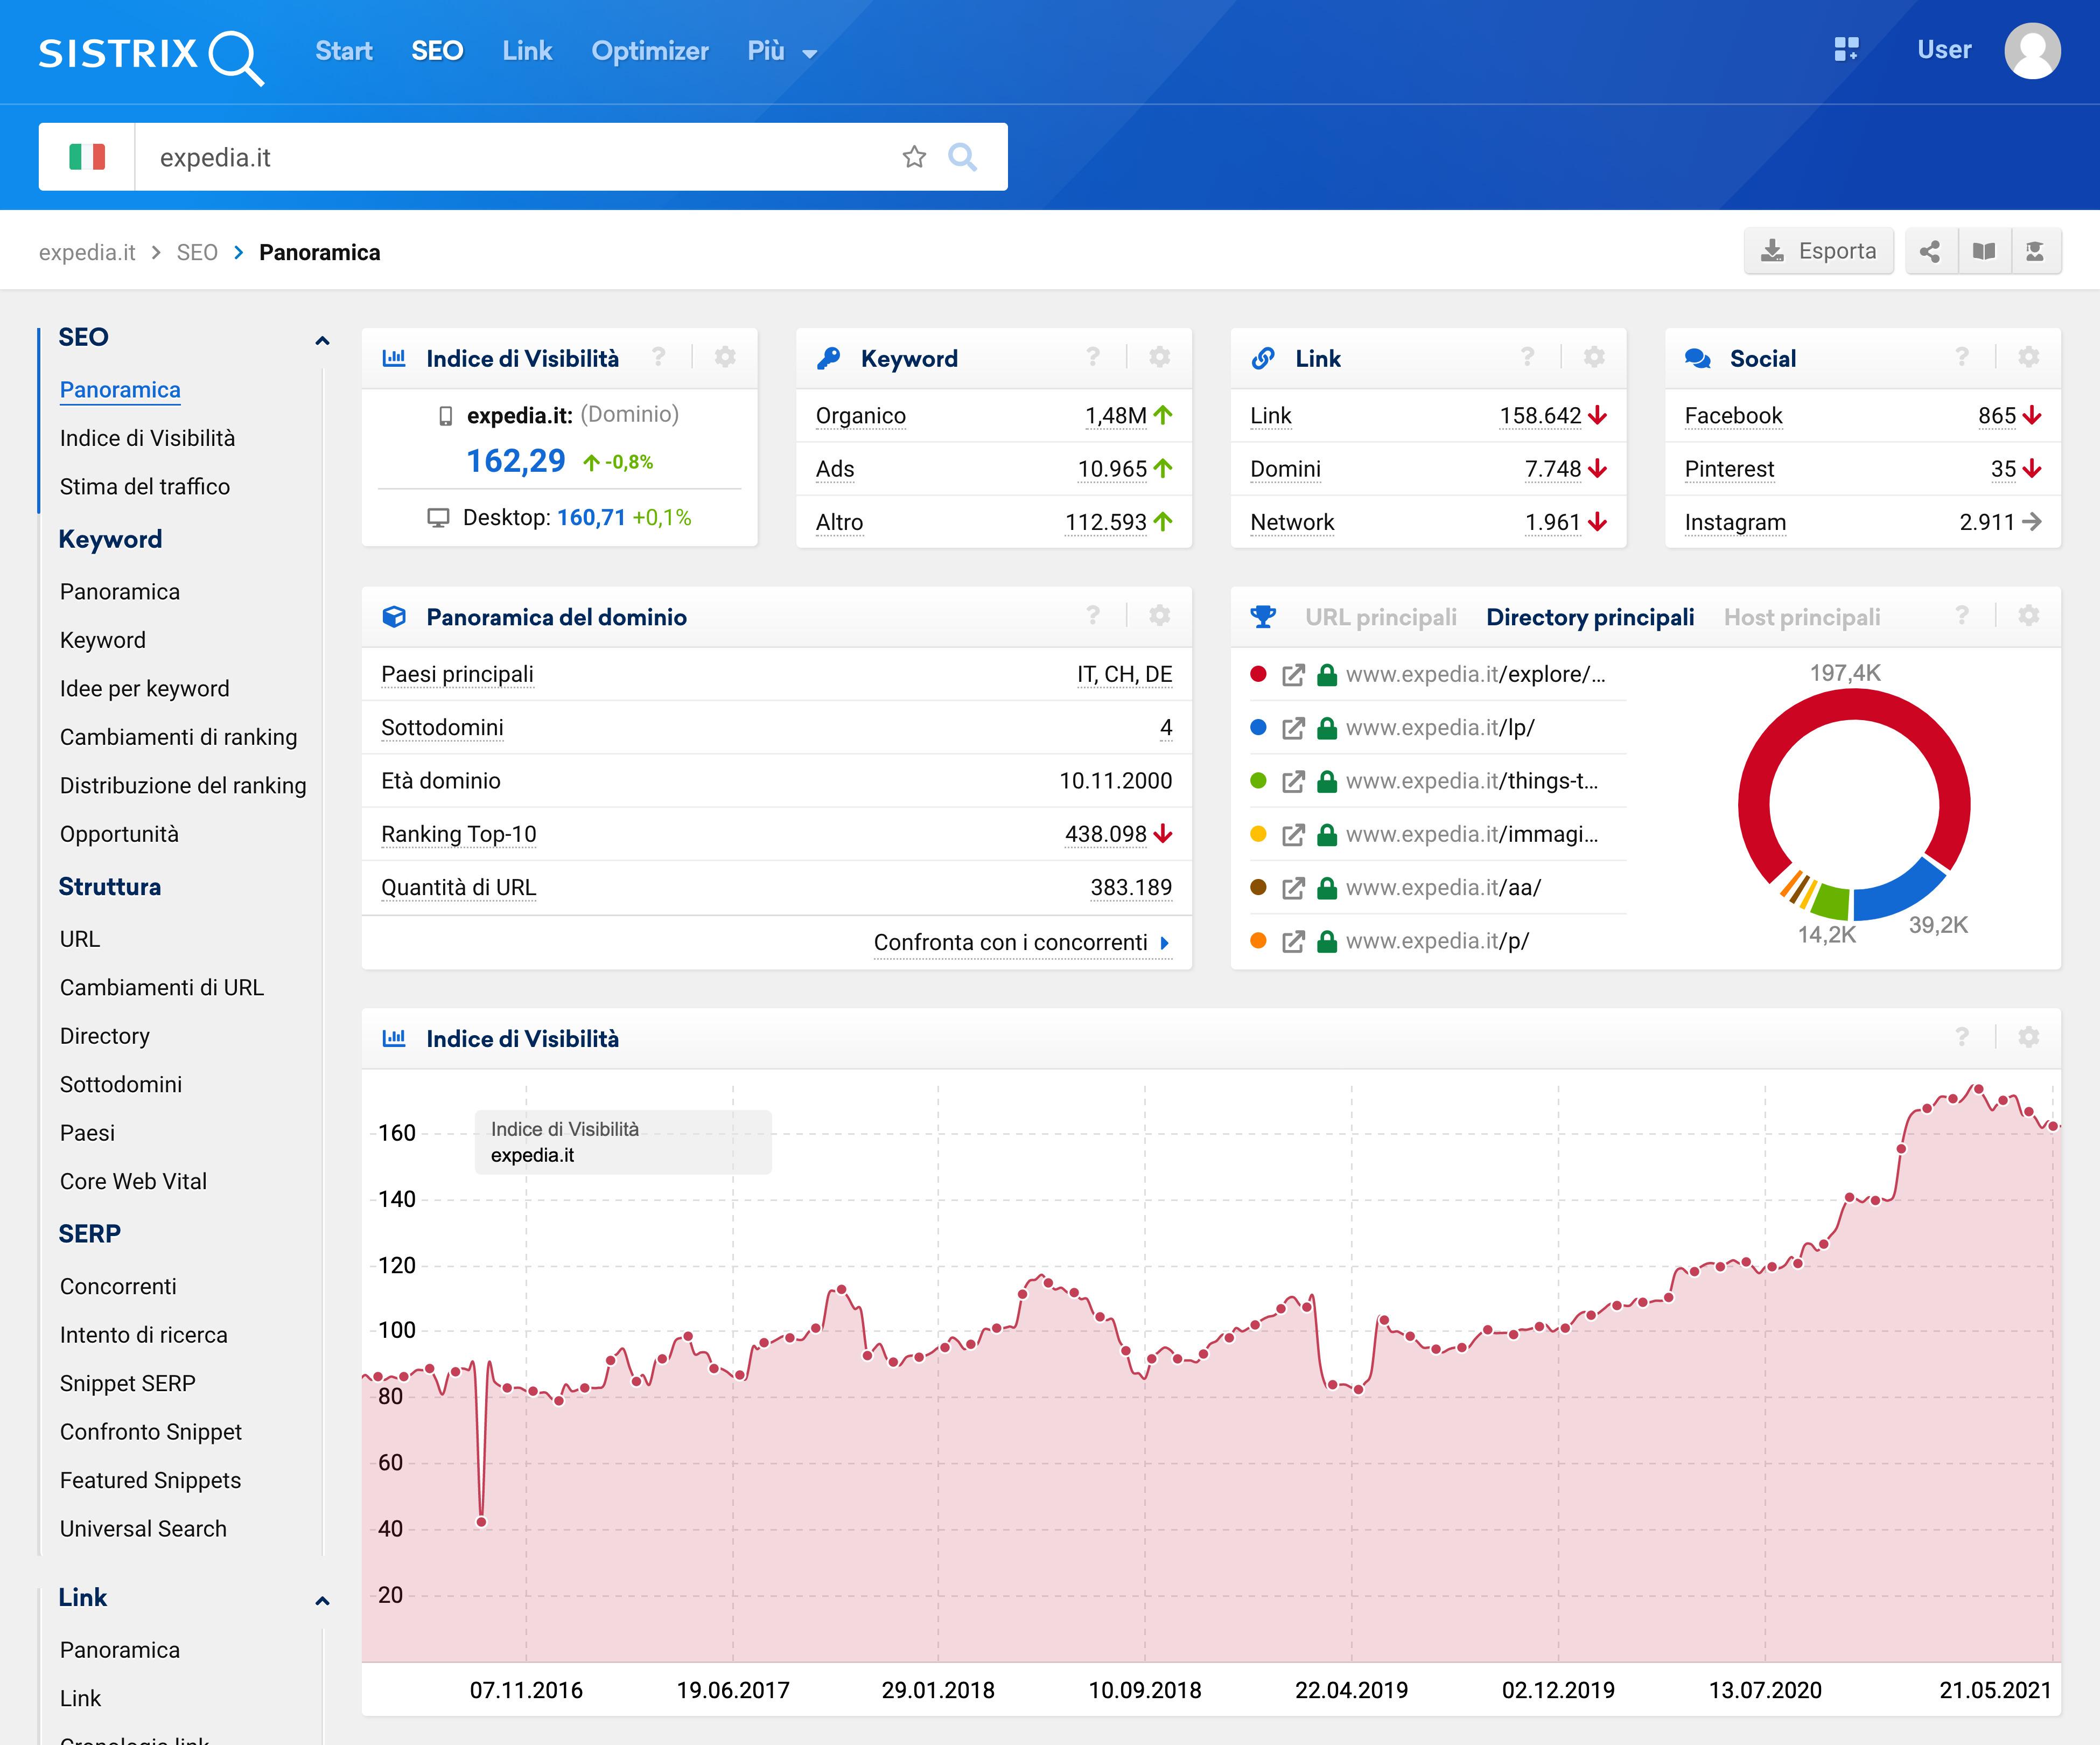
Task: Open Universal Search sidebar link
Action: tap(143, 1528)
